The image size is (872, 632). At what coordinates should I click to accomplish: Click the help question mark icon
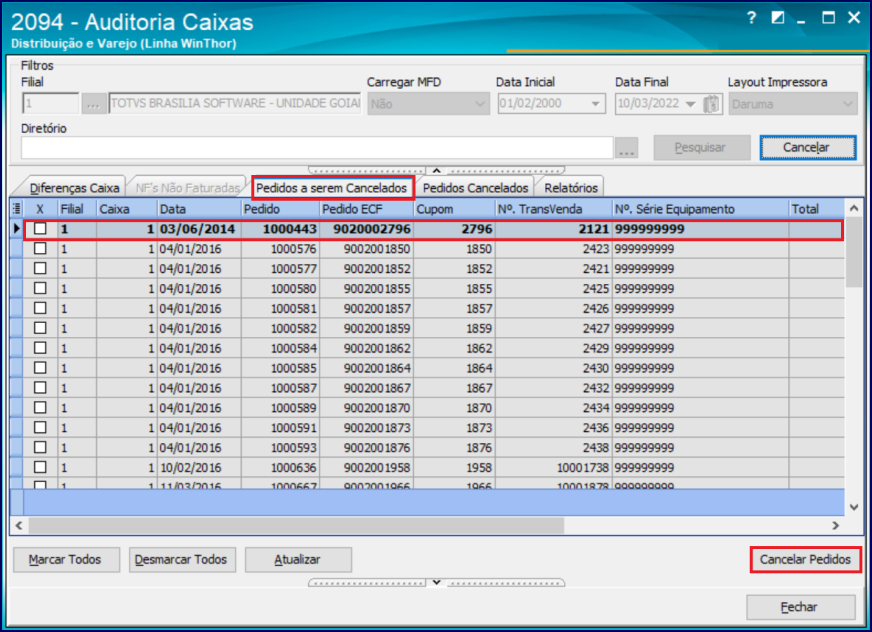click(751, 18)
